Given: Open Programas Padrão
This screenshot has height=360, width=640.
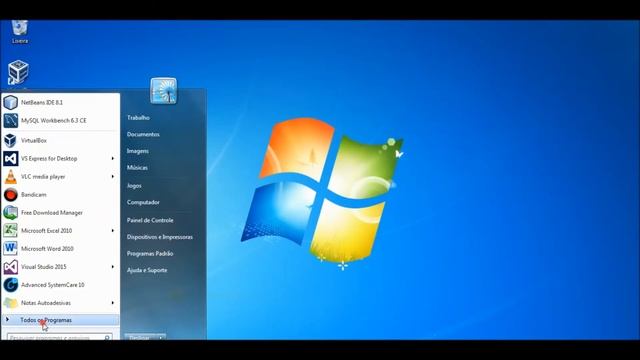Looking at the screenshot, I should pos(150,253).
